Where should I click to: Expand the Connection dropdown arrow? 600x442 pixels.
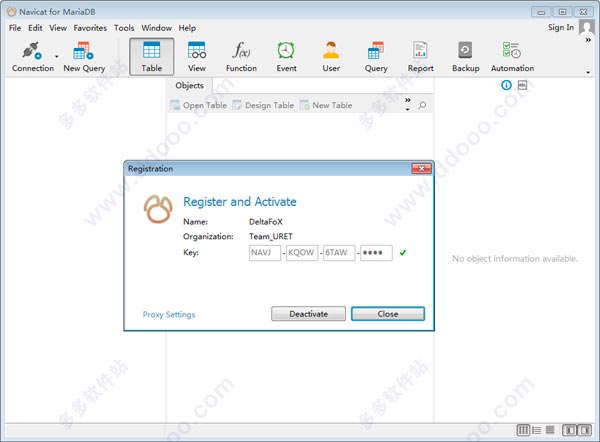(x=57, y=56)
